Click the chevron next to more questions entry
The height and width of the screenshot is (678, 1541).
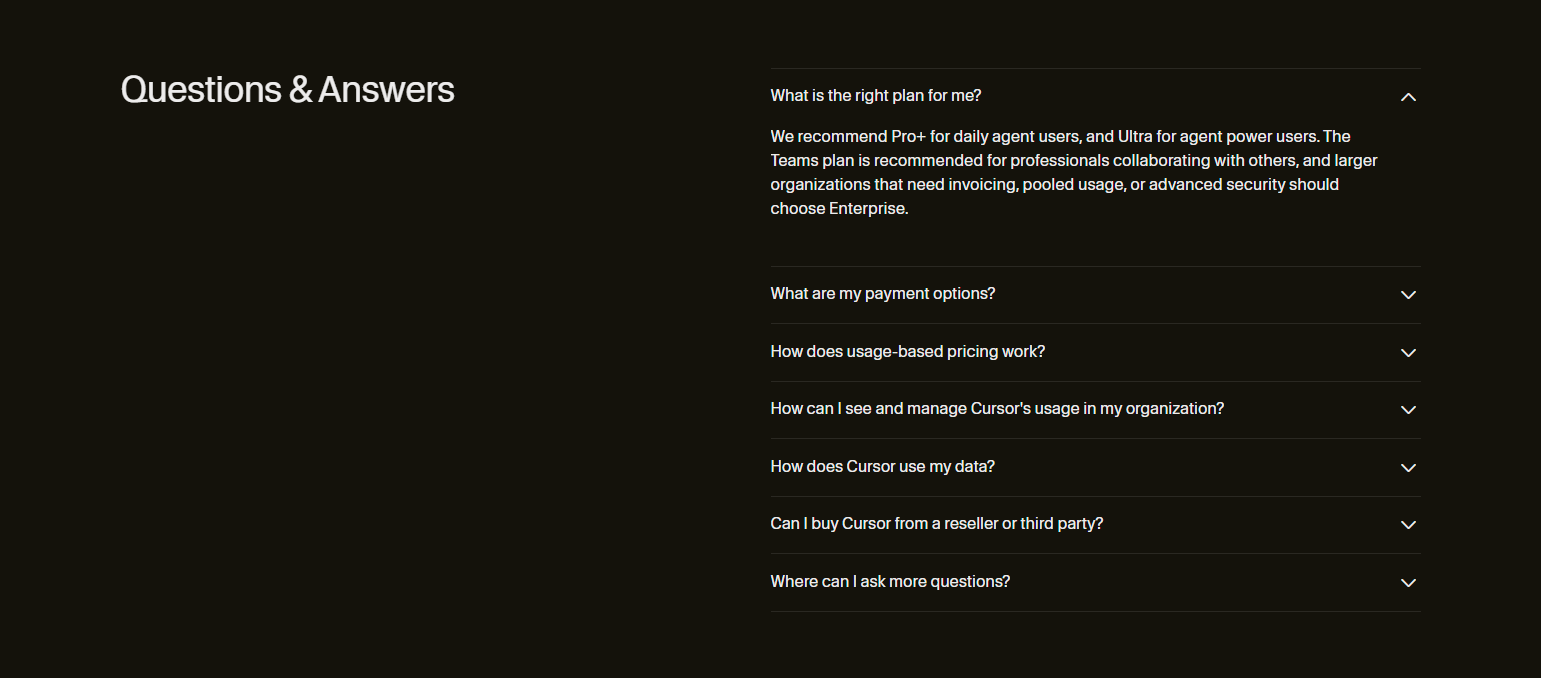[x=1408, y=583]
